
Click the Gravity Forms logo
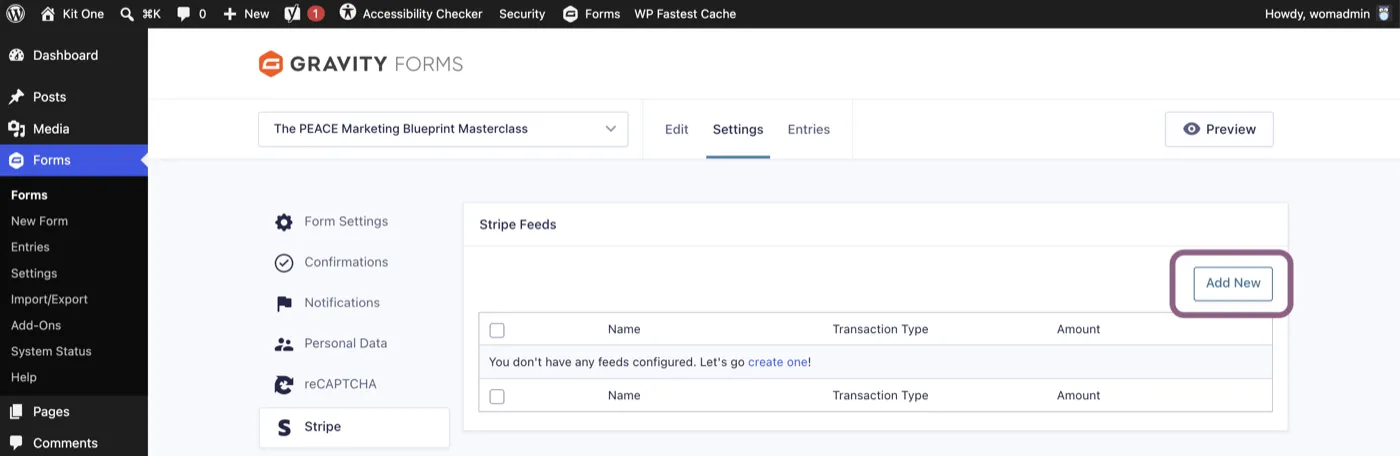click(361, 64)
